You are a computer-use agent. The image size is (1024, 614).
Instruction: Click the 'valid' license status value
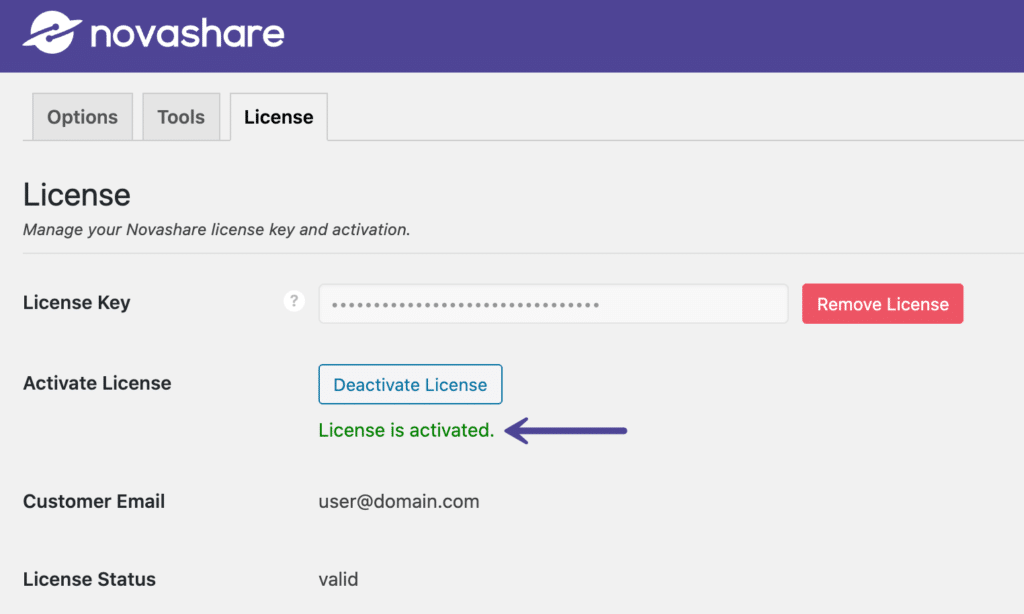coord(338,579)
